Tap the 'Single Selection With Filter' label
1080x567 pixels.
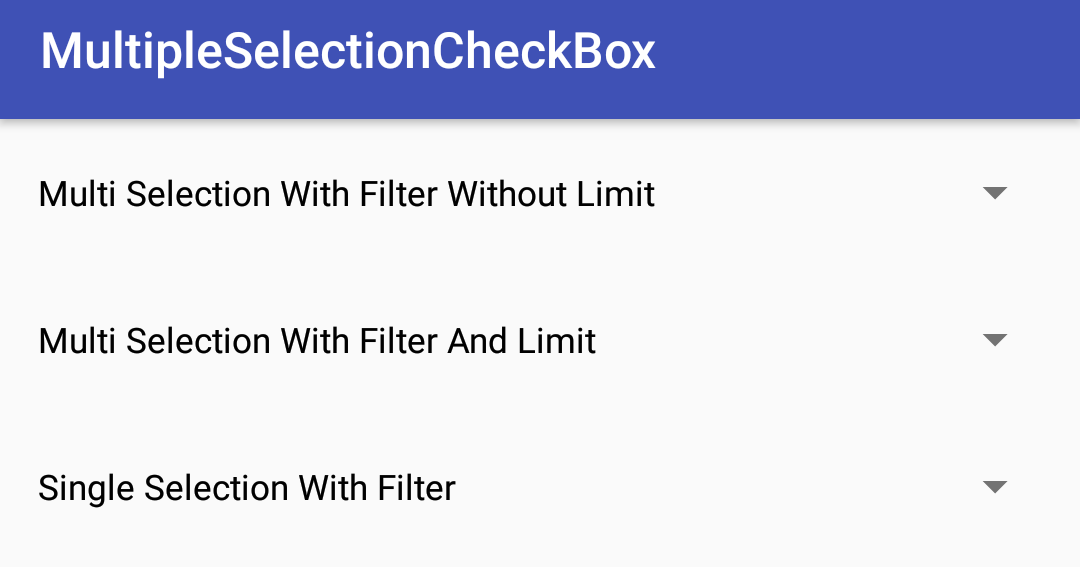pyautogui.click(x=247, y=488)
